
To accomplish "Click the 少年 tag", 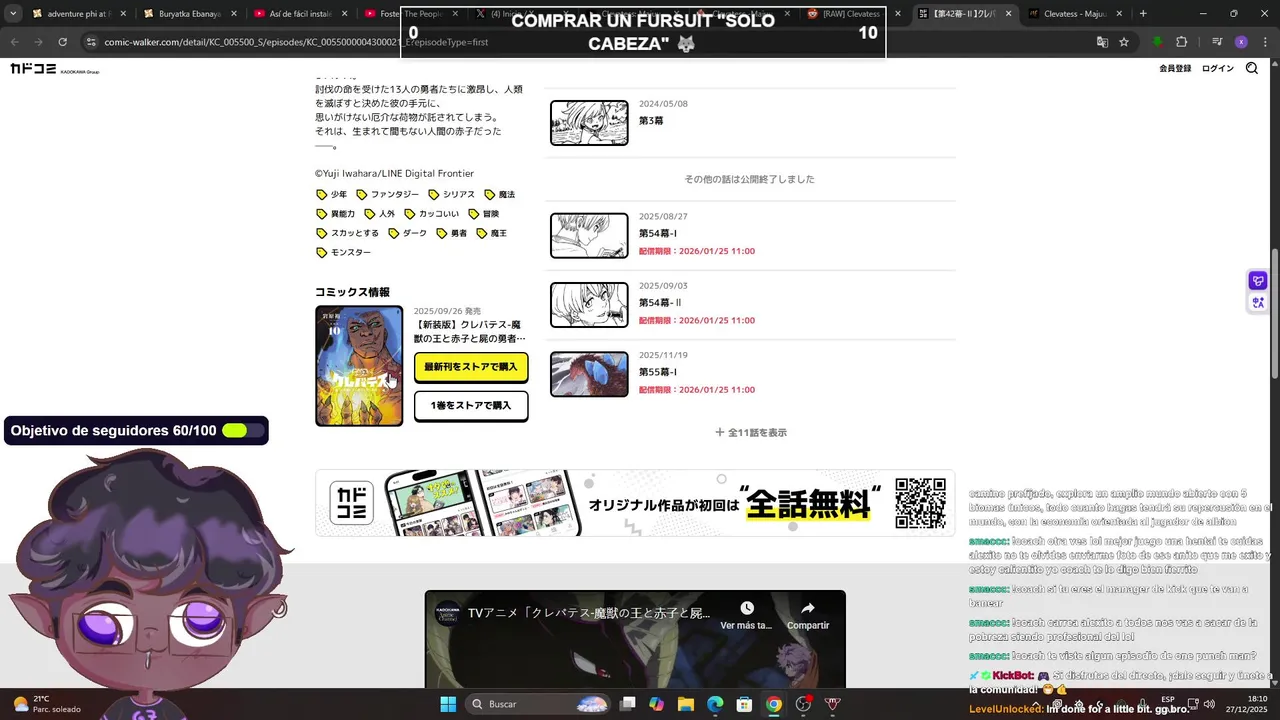I will (x=332, y=195).
